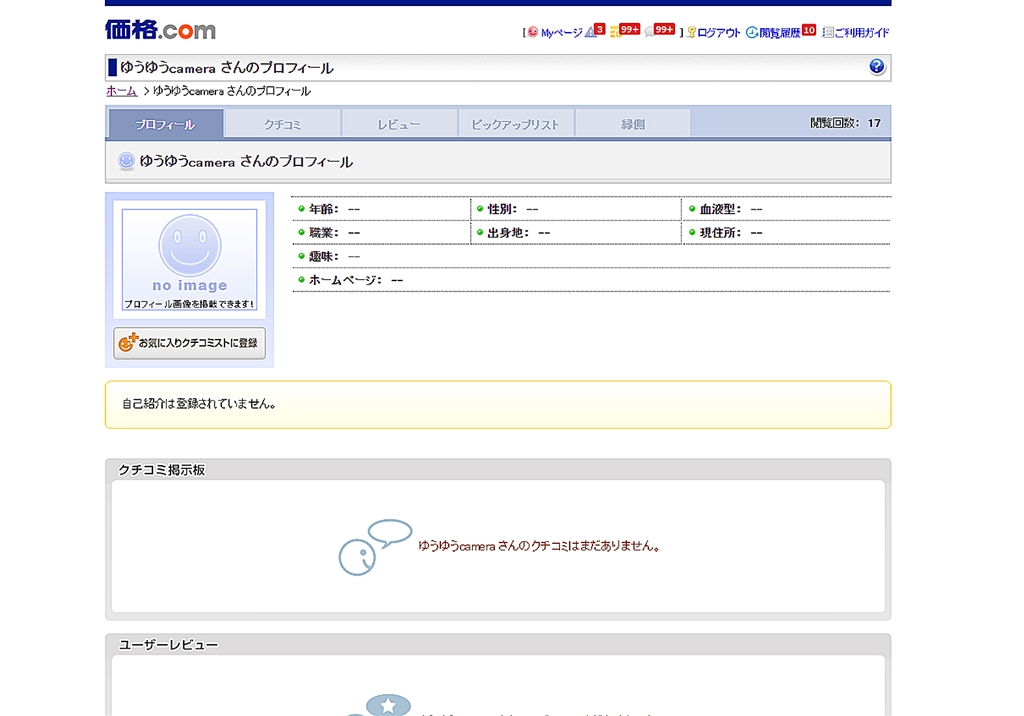Image resolution: width=1024 pixels, height=716 pixels.
Task: Click the key icon beside ログアウト
Action: pyautogui.click(x=691, y=32)
